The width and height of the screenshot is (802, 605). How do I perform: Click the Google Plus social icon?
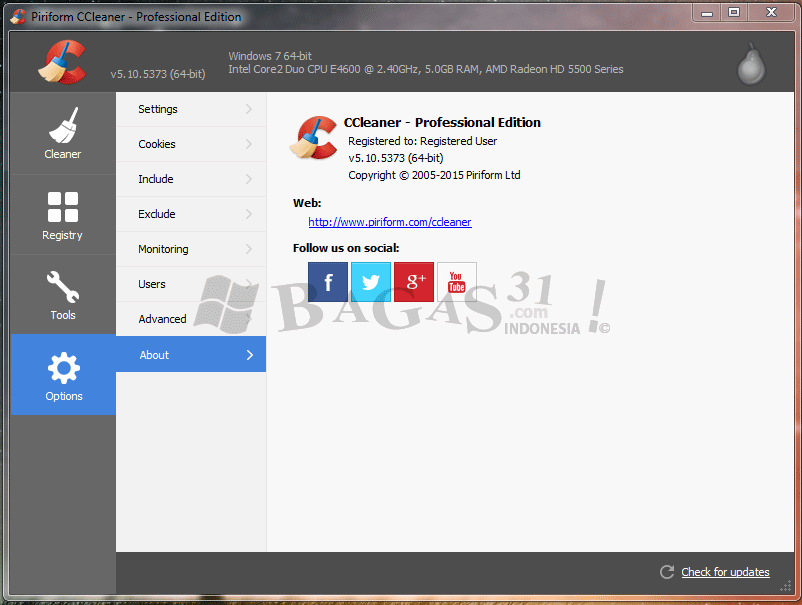pos(414,282)
